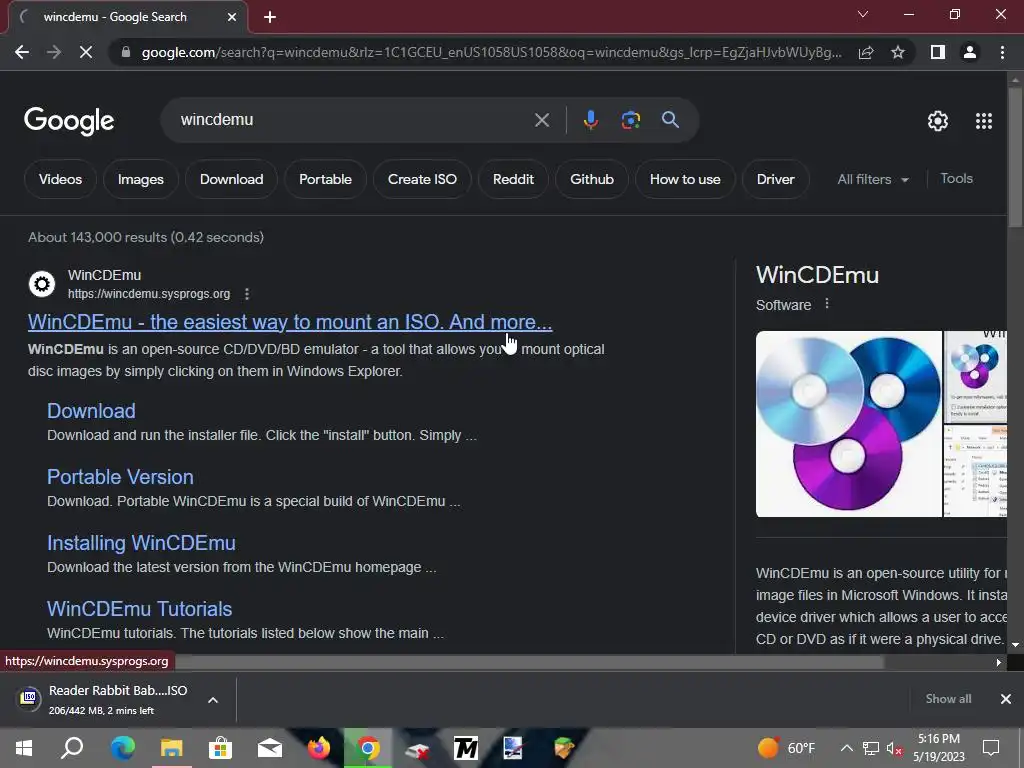Show all downloads
This screenshot has width=1024, height=768.
(x=948, y=699)
